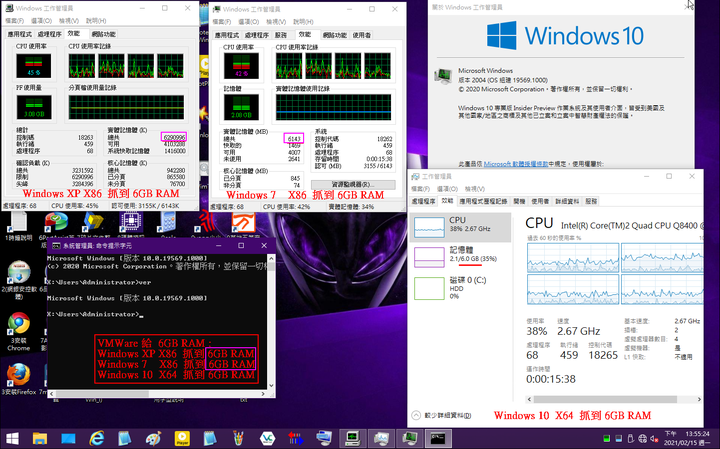
Task: Open 應用程式 tab in XP Task Manager
Action: click(x=19, y=34)
